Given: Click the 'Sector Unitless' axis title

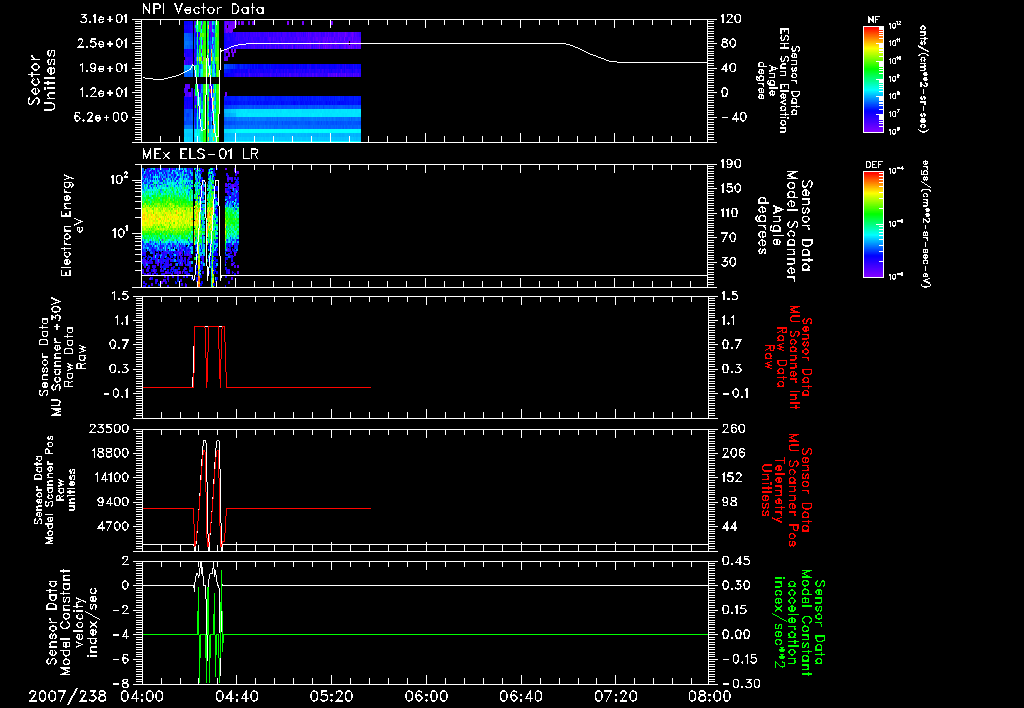Looking at the screenshot, I should 41,80.
